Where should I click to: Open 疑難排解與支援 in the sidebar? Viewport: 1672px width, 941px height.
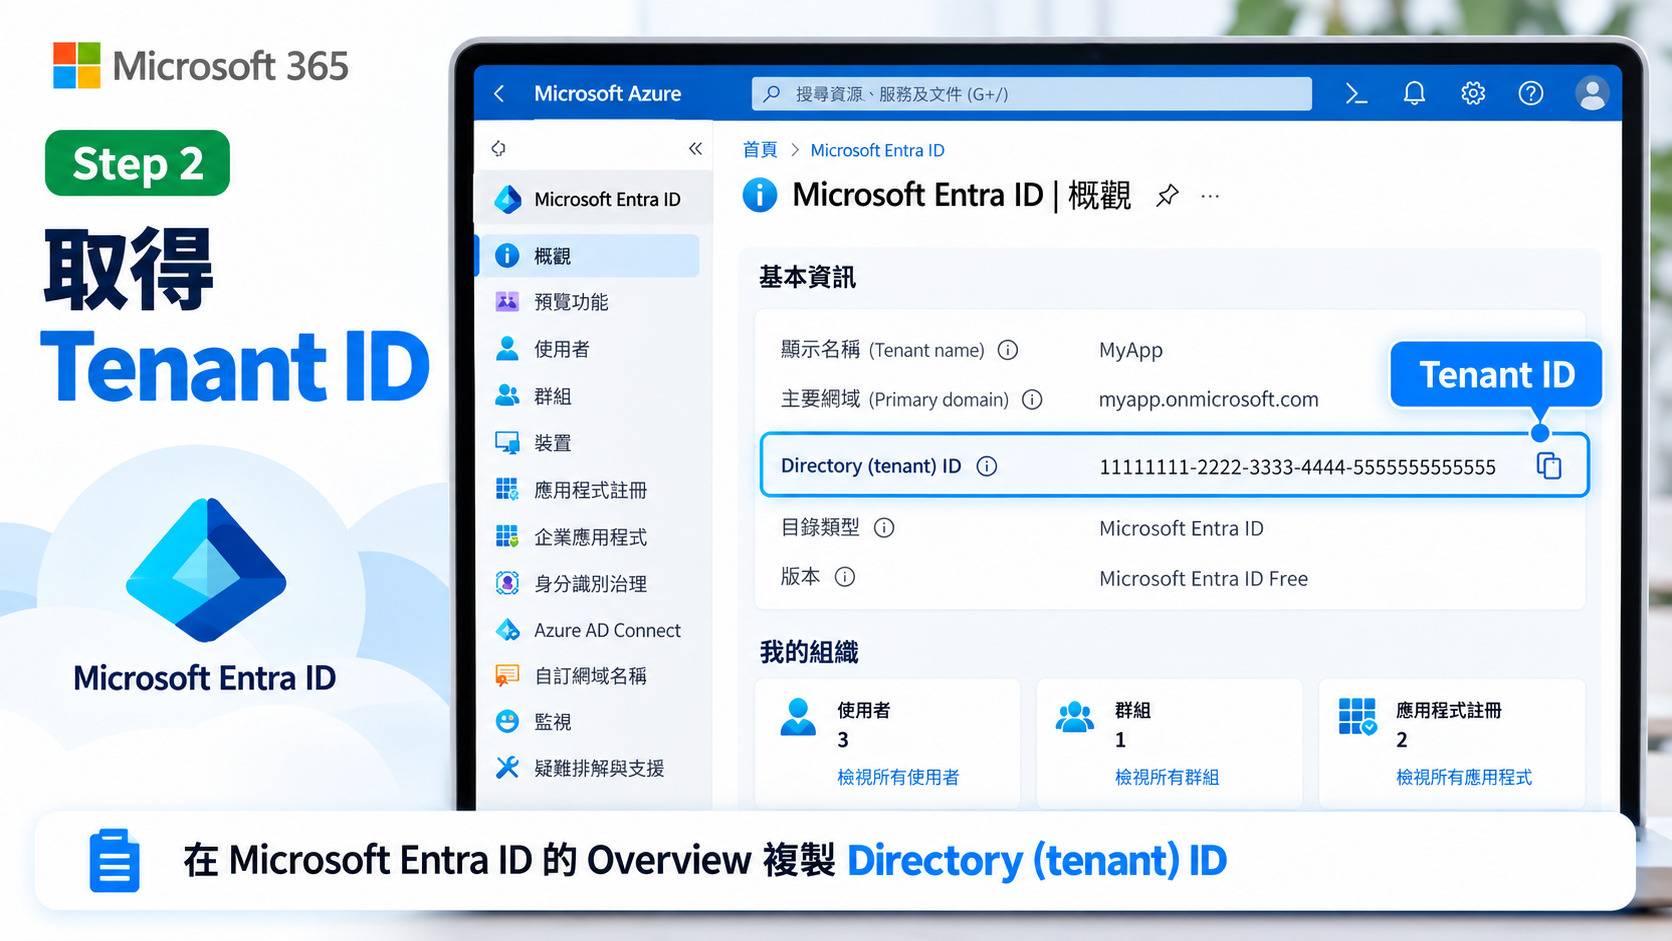coord(589,768)
